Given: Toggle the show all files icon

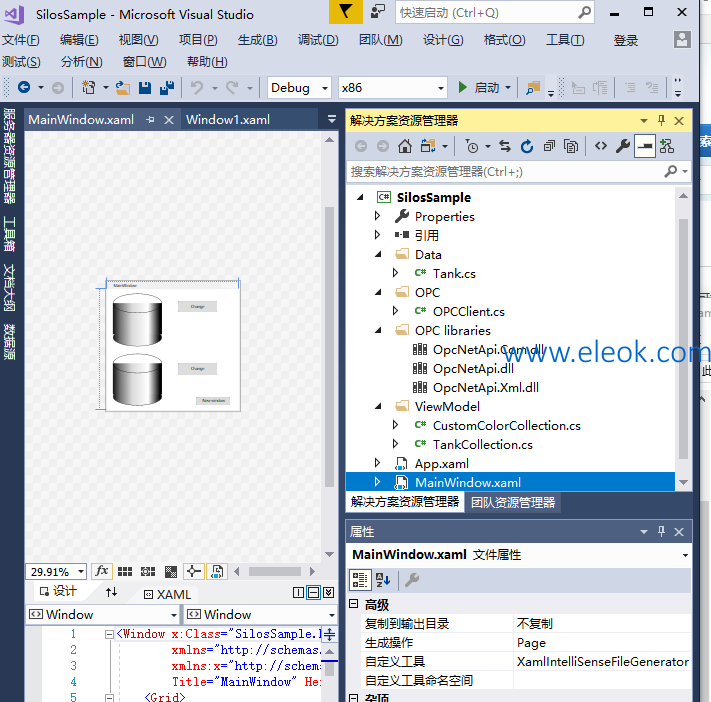Looking at the screenshot, I should [571, 146].
